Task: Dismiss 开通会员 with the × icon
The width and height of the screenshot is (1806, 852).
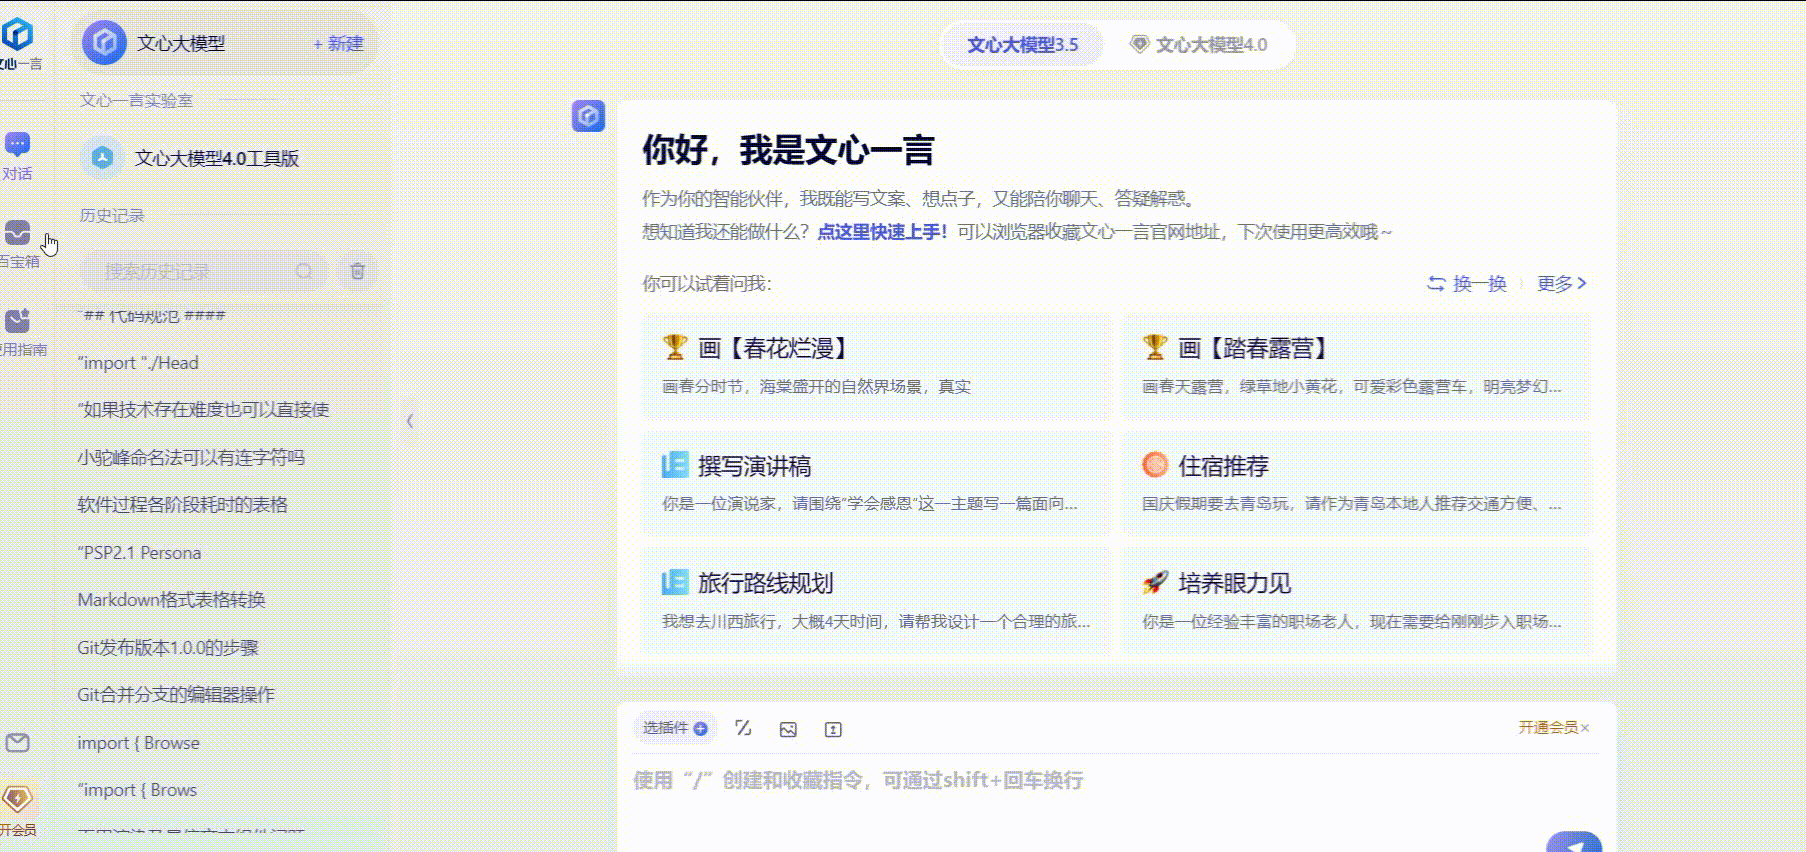Action: 1585,727
